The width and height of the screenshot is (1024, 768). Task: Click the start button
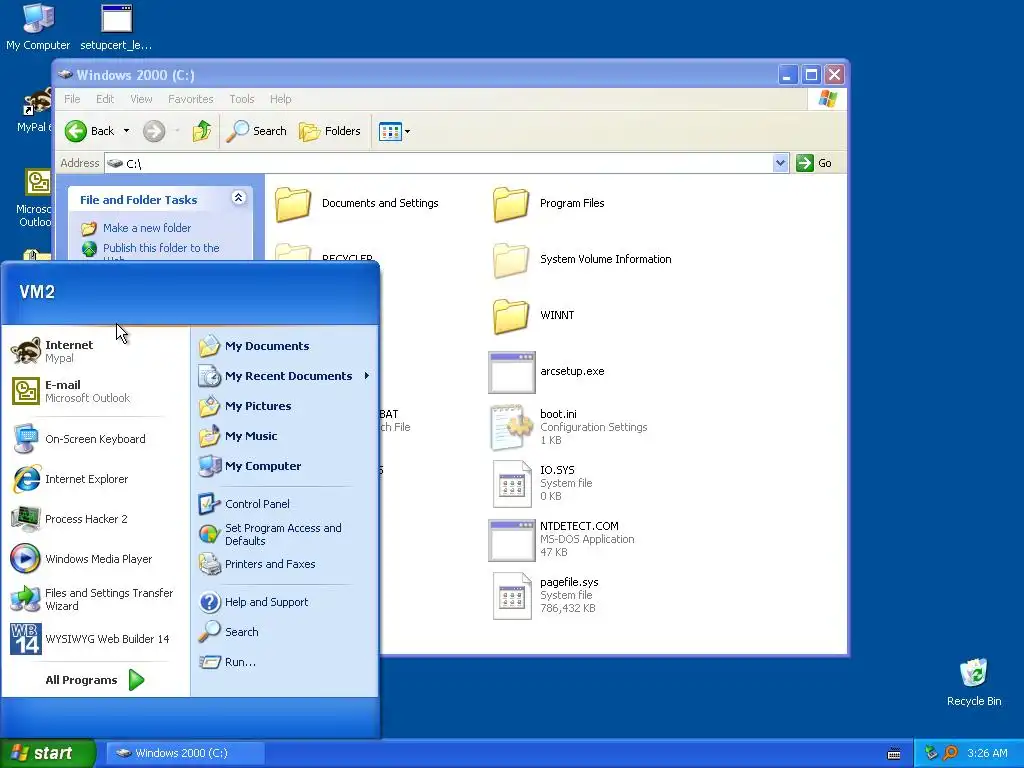(48, 753)
